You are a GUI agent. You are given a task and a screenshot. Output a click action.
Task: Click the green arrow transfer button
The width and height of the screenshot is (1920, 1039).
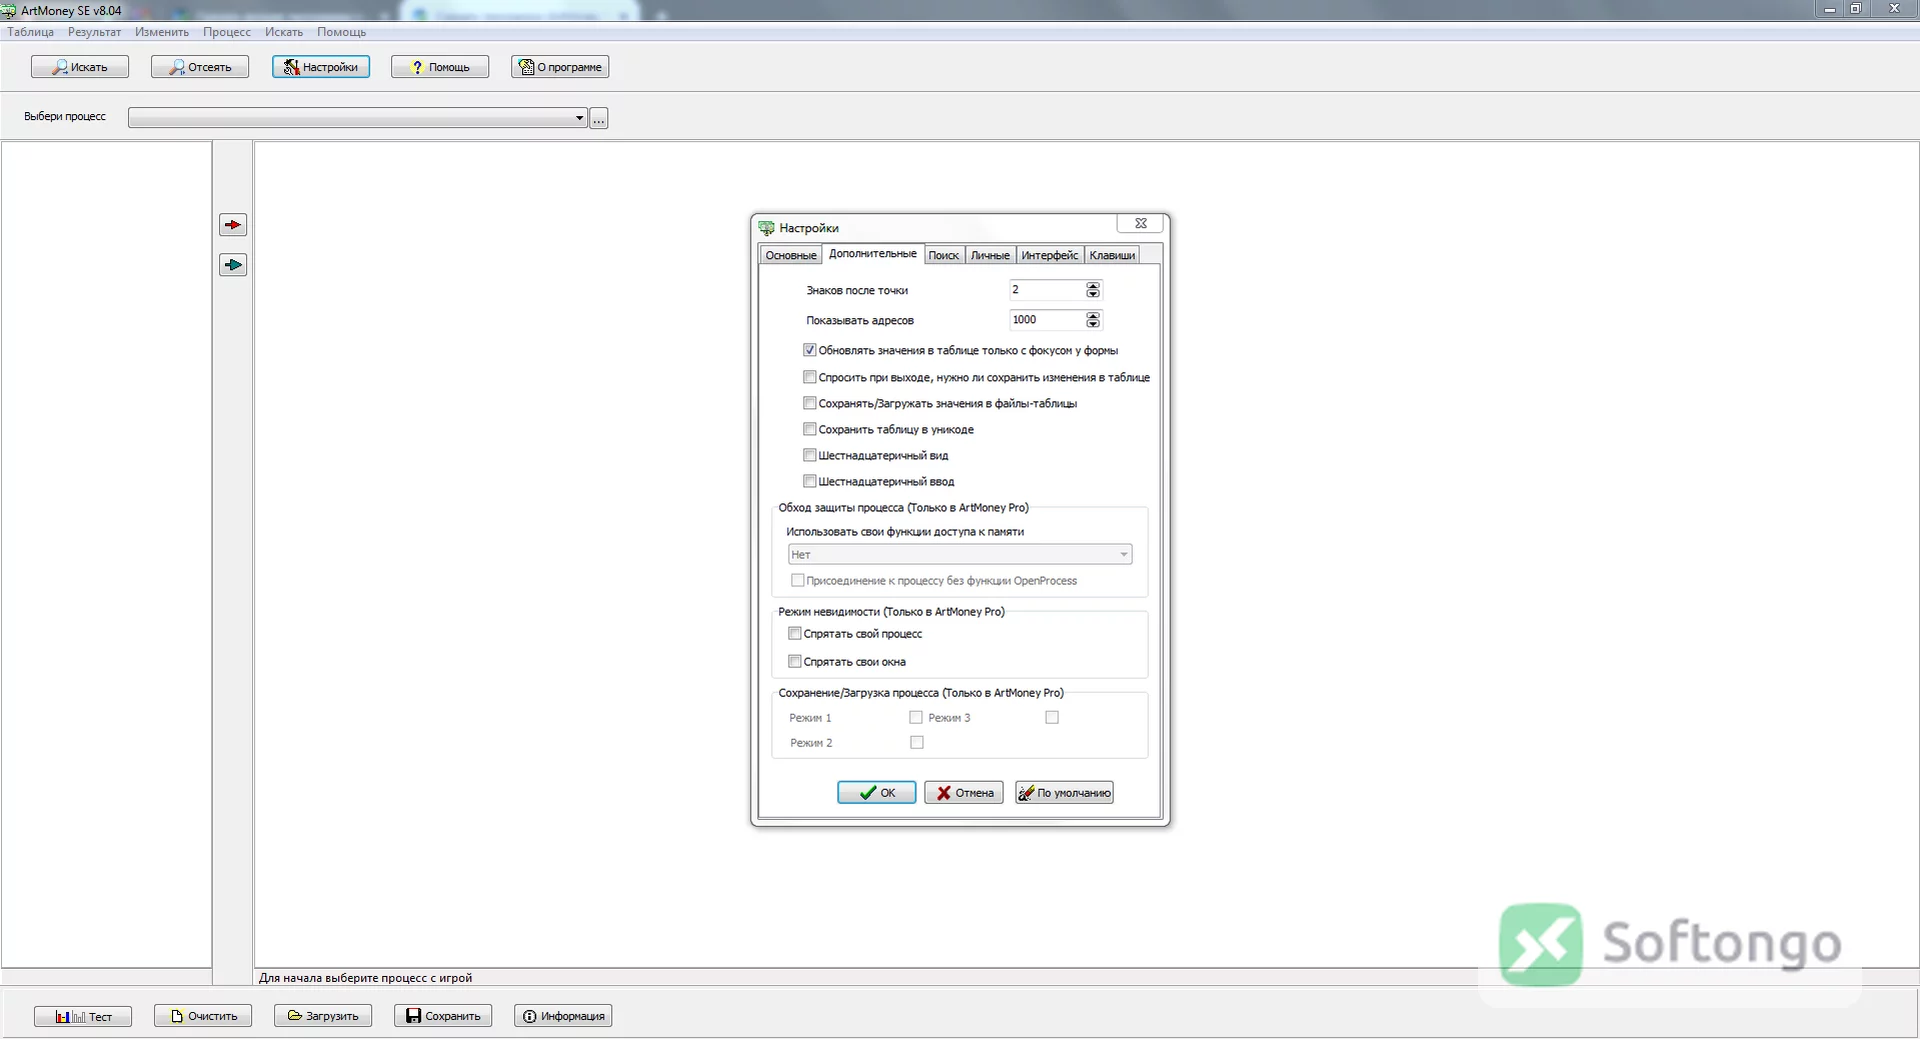(233, 265)
